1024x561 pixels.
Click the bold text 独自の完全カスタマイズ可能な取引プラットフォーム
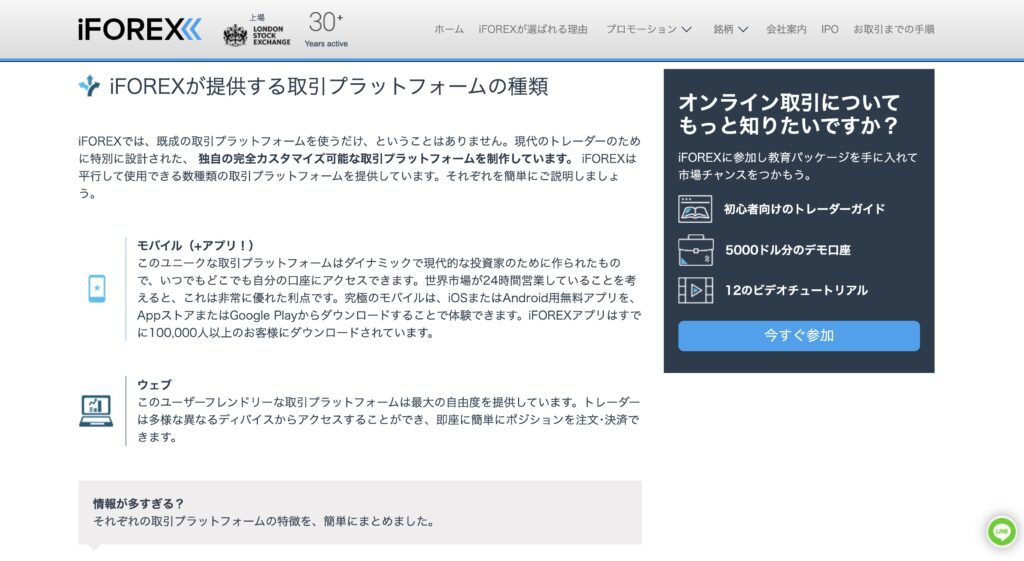point(338,159)
